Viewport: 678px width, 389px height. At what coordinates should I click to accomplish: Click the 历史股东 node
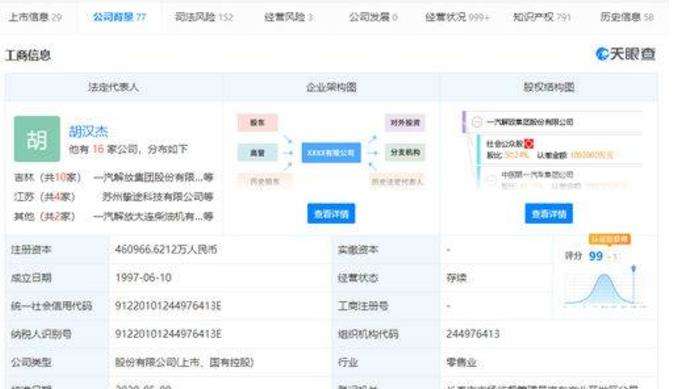[265, 182]
